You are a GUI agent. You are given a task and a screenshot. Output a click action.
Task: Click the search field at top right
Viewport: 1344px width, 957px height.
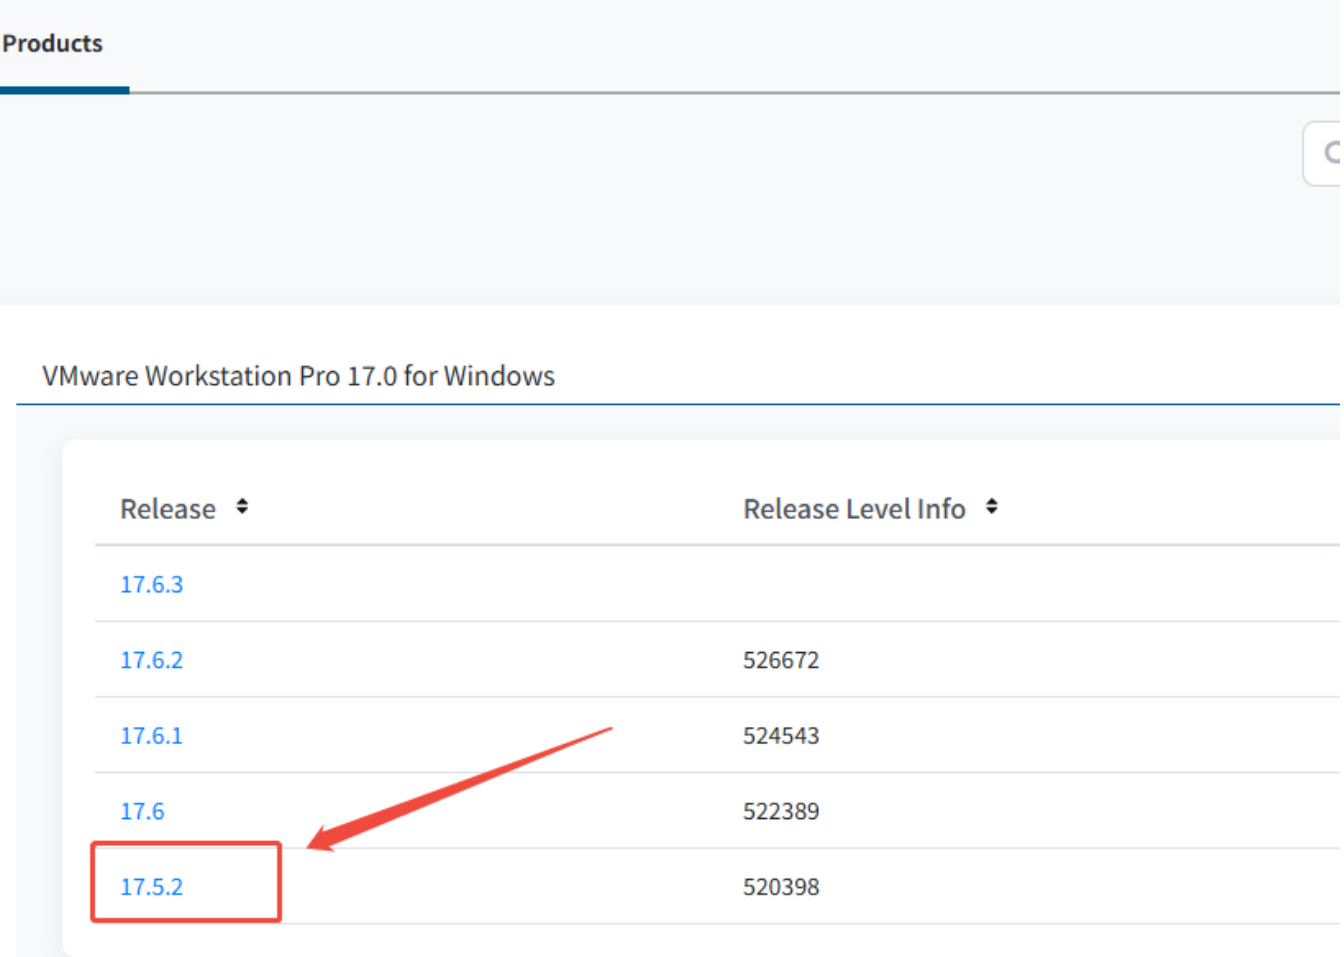click(1322, 153)
